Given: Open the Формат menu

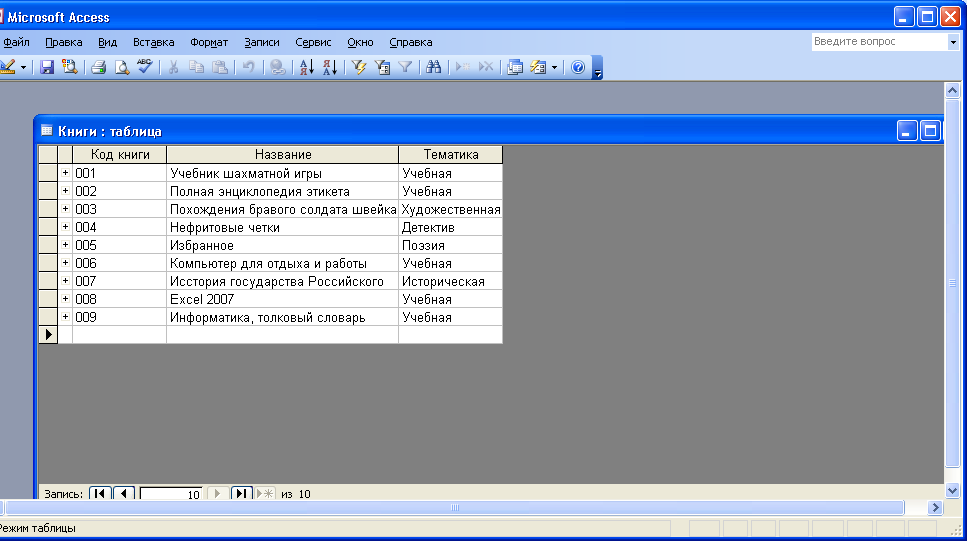Looking at the screenshot, I should (x=209, y=42).
